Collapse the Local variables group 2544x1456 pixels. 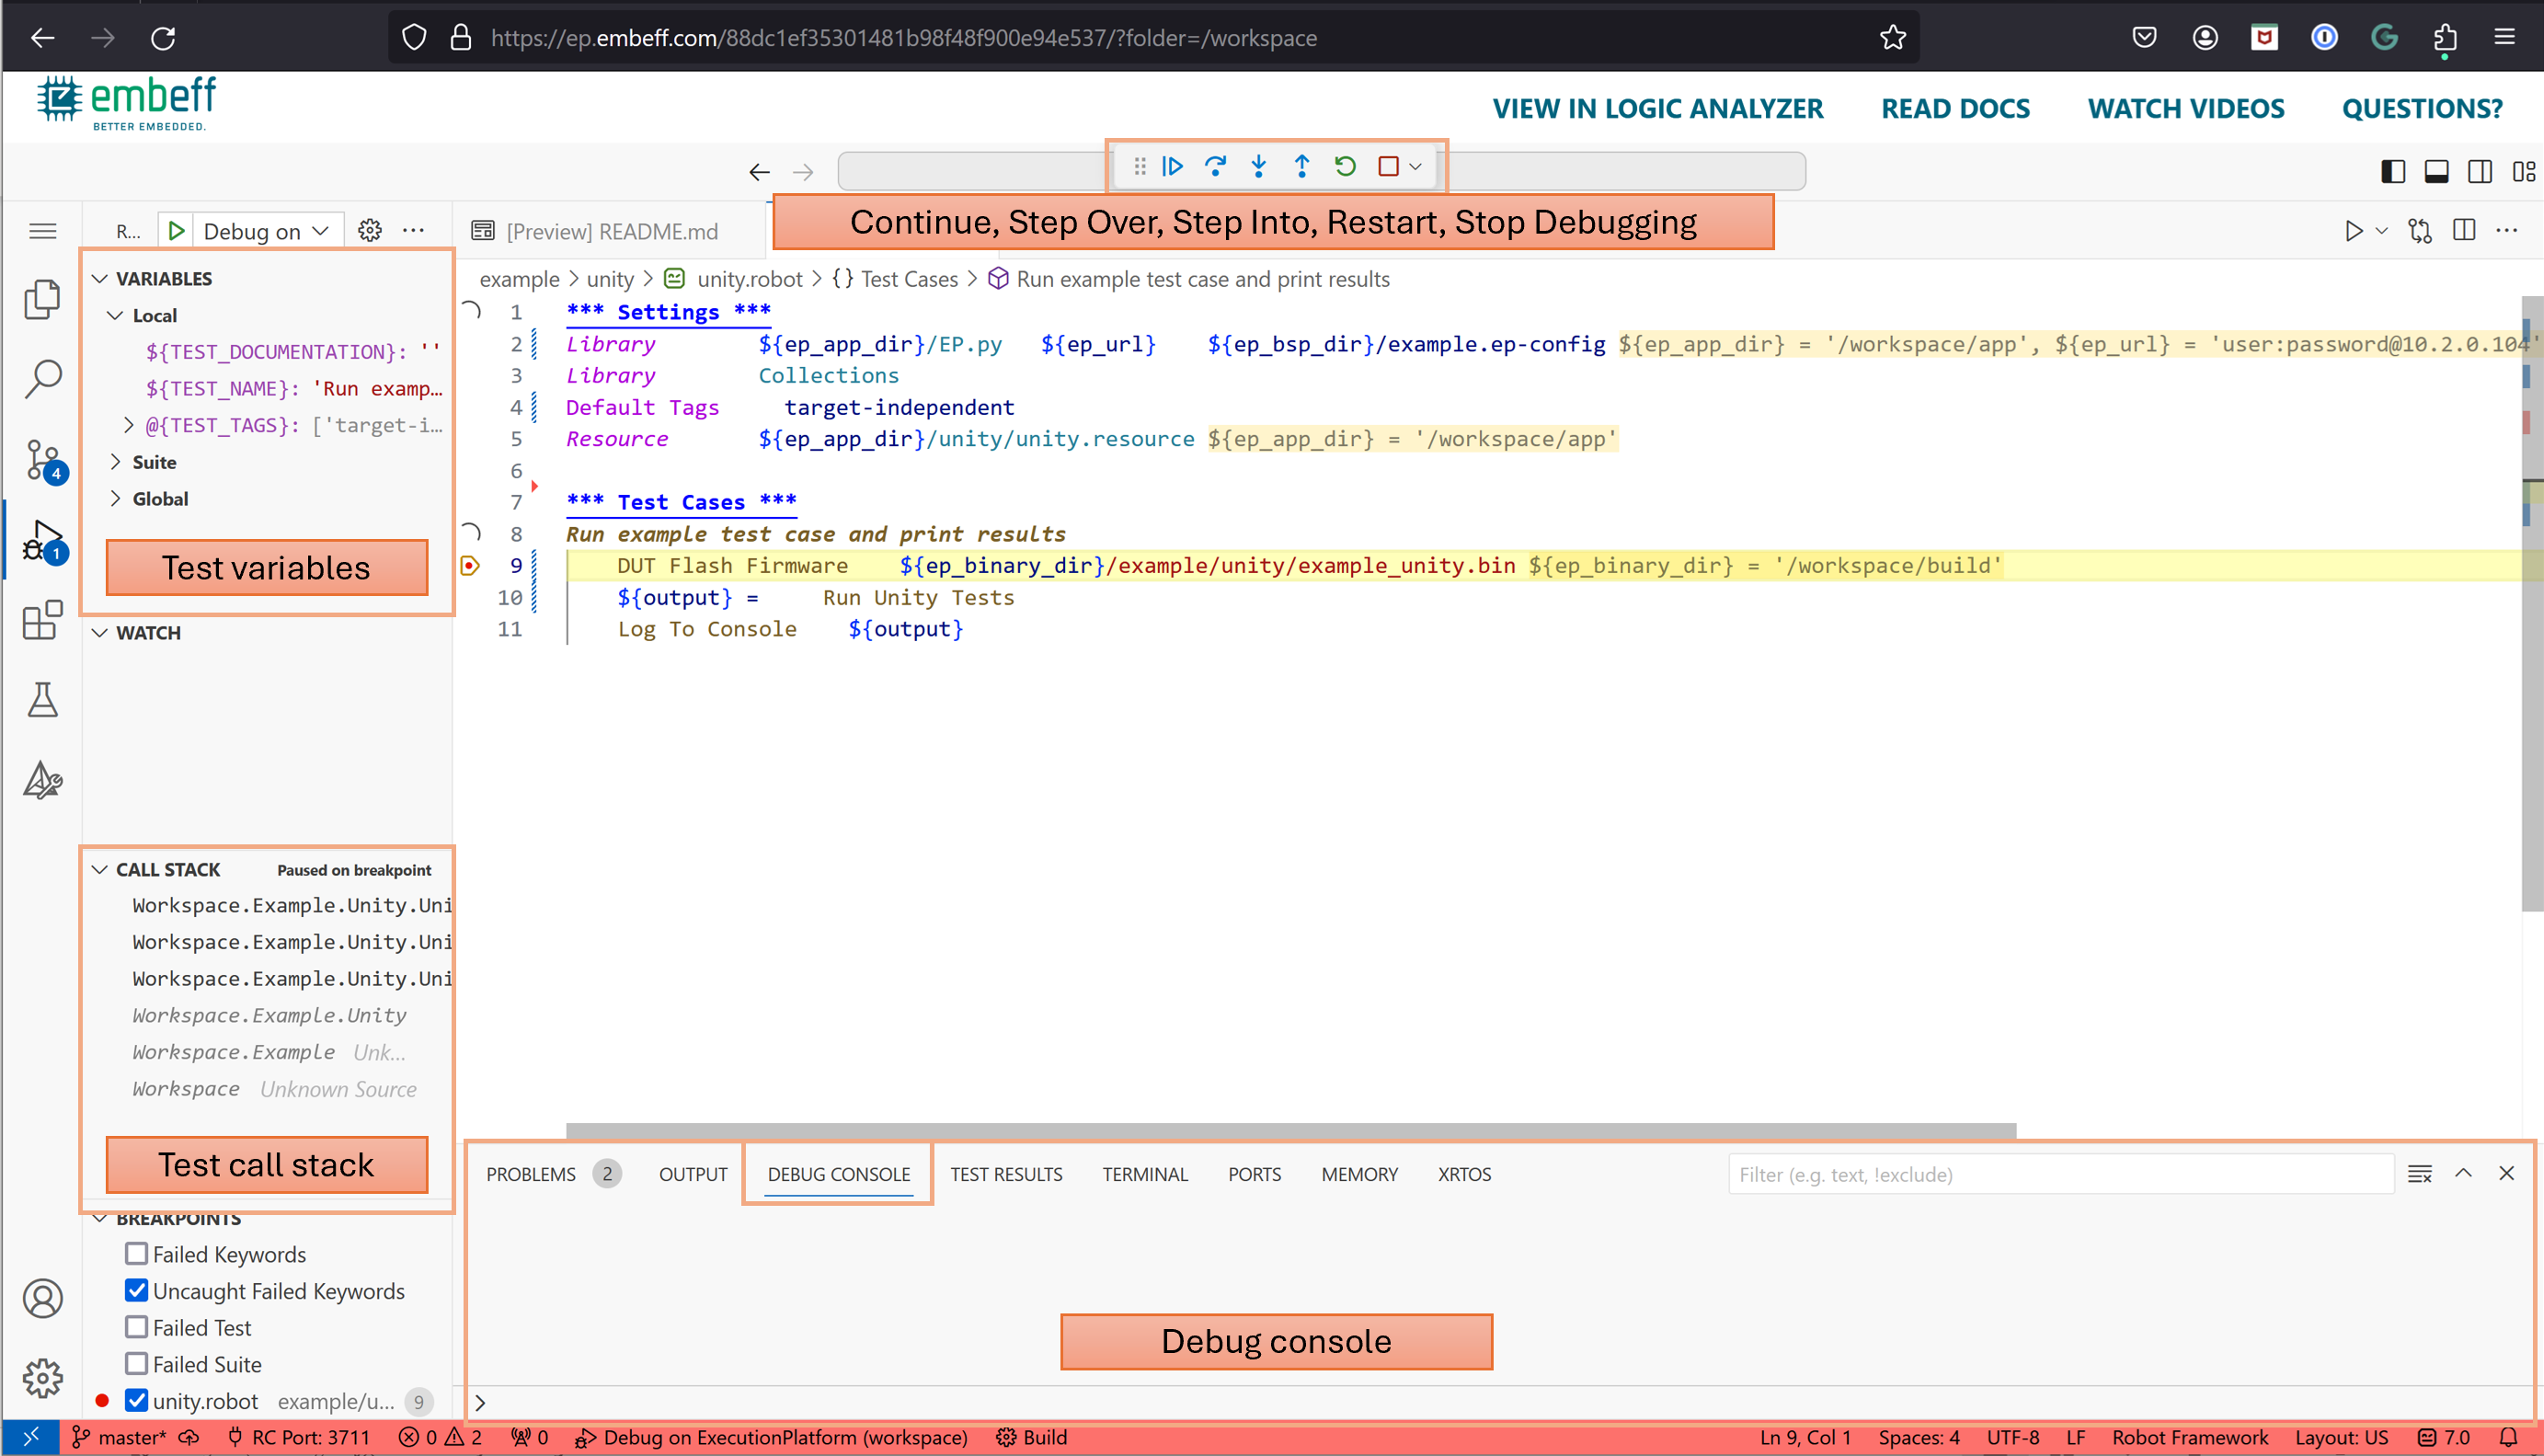116,315
